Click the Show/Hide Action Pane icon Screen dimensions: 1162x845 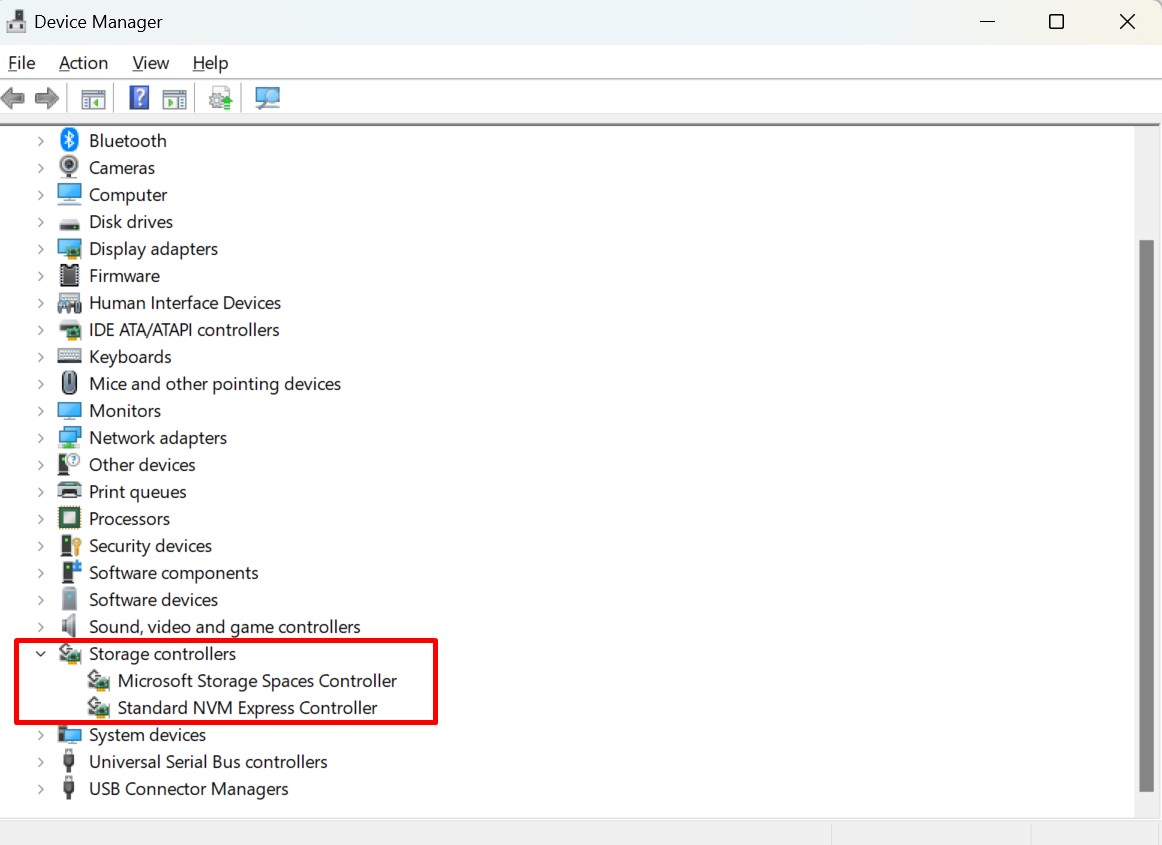[175, 99]
